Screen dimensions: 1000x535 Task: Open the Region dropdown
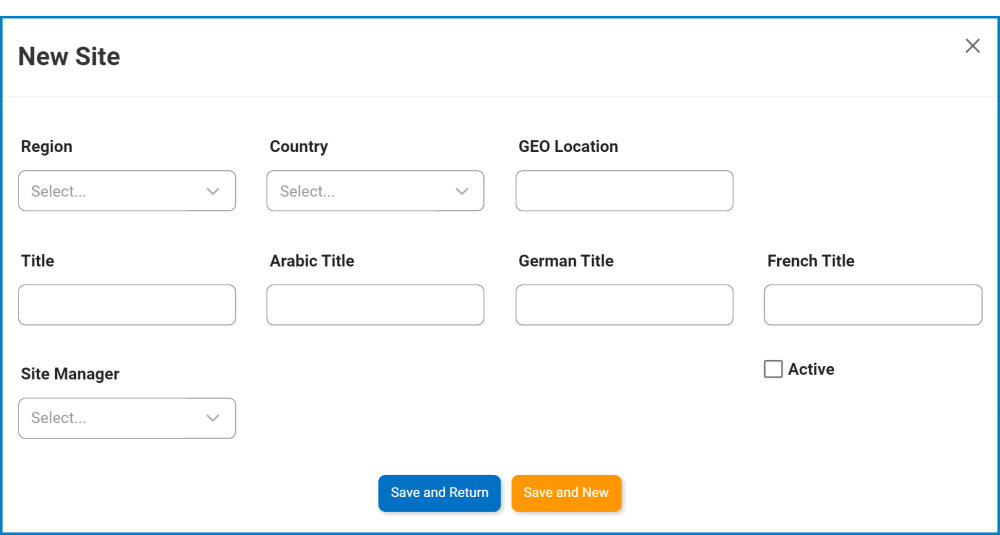(x=127, y=191)
